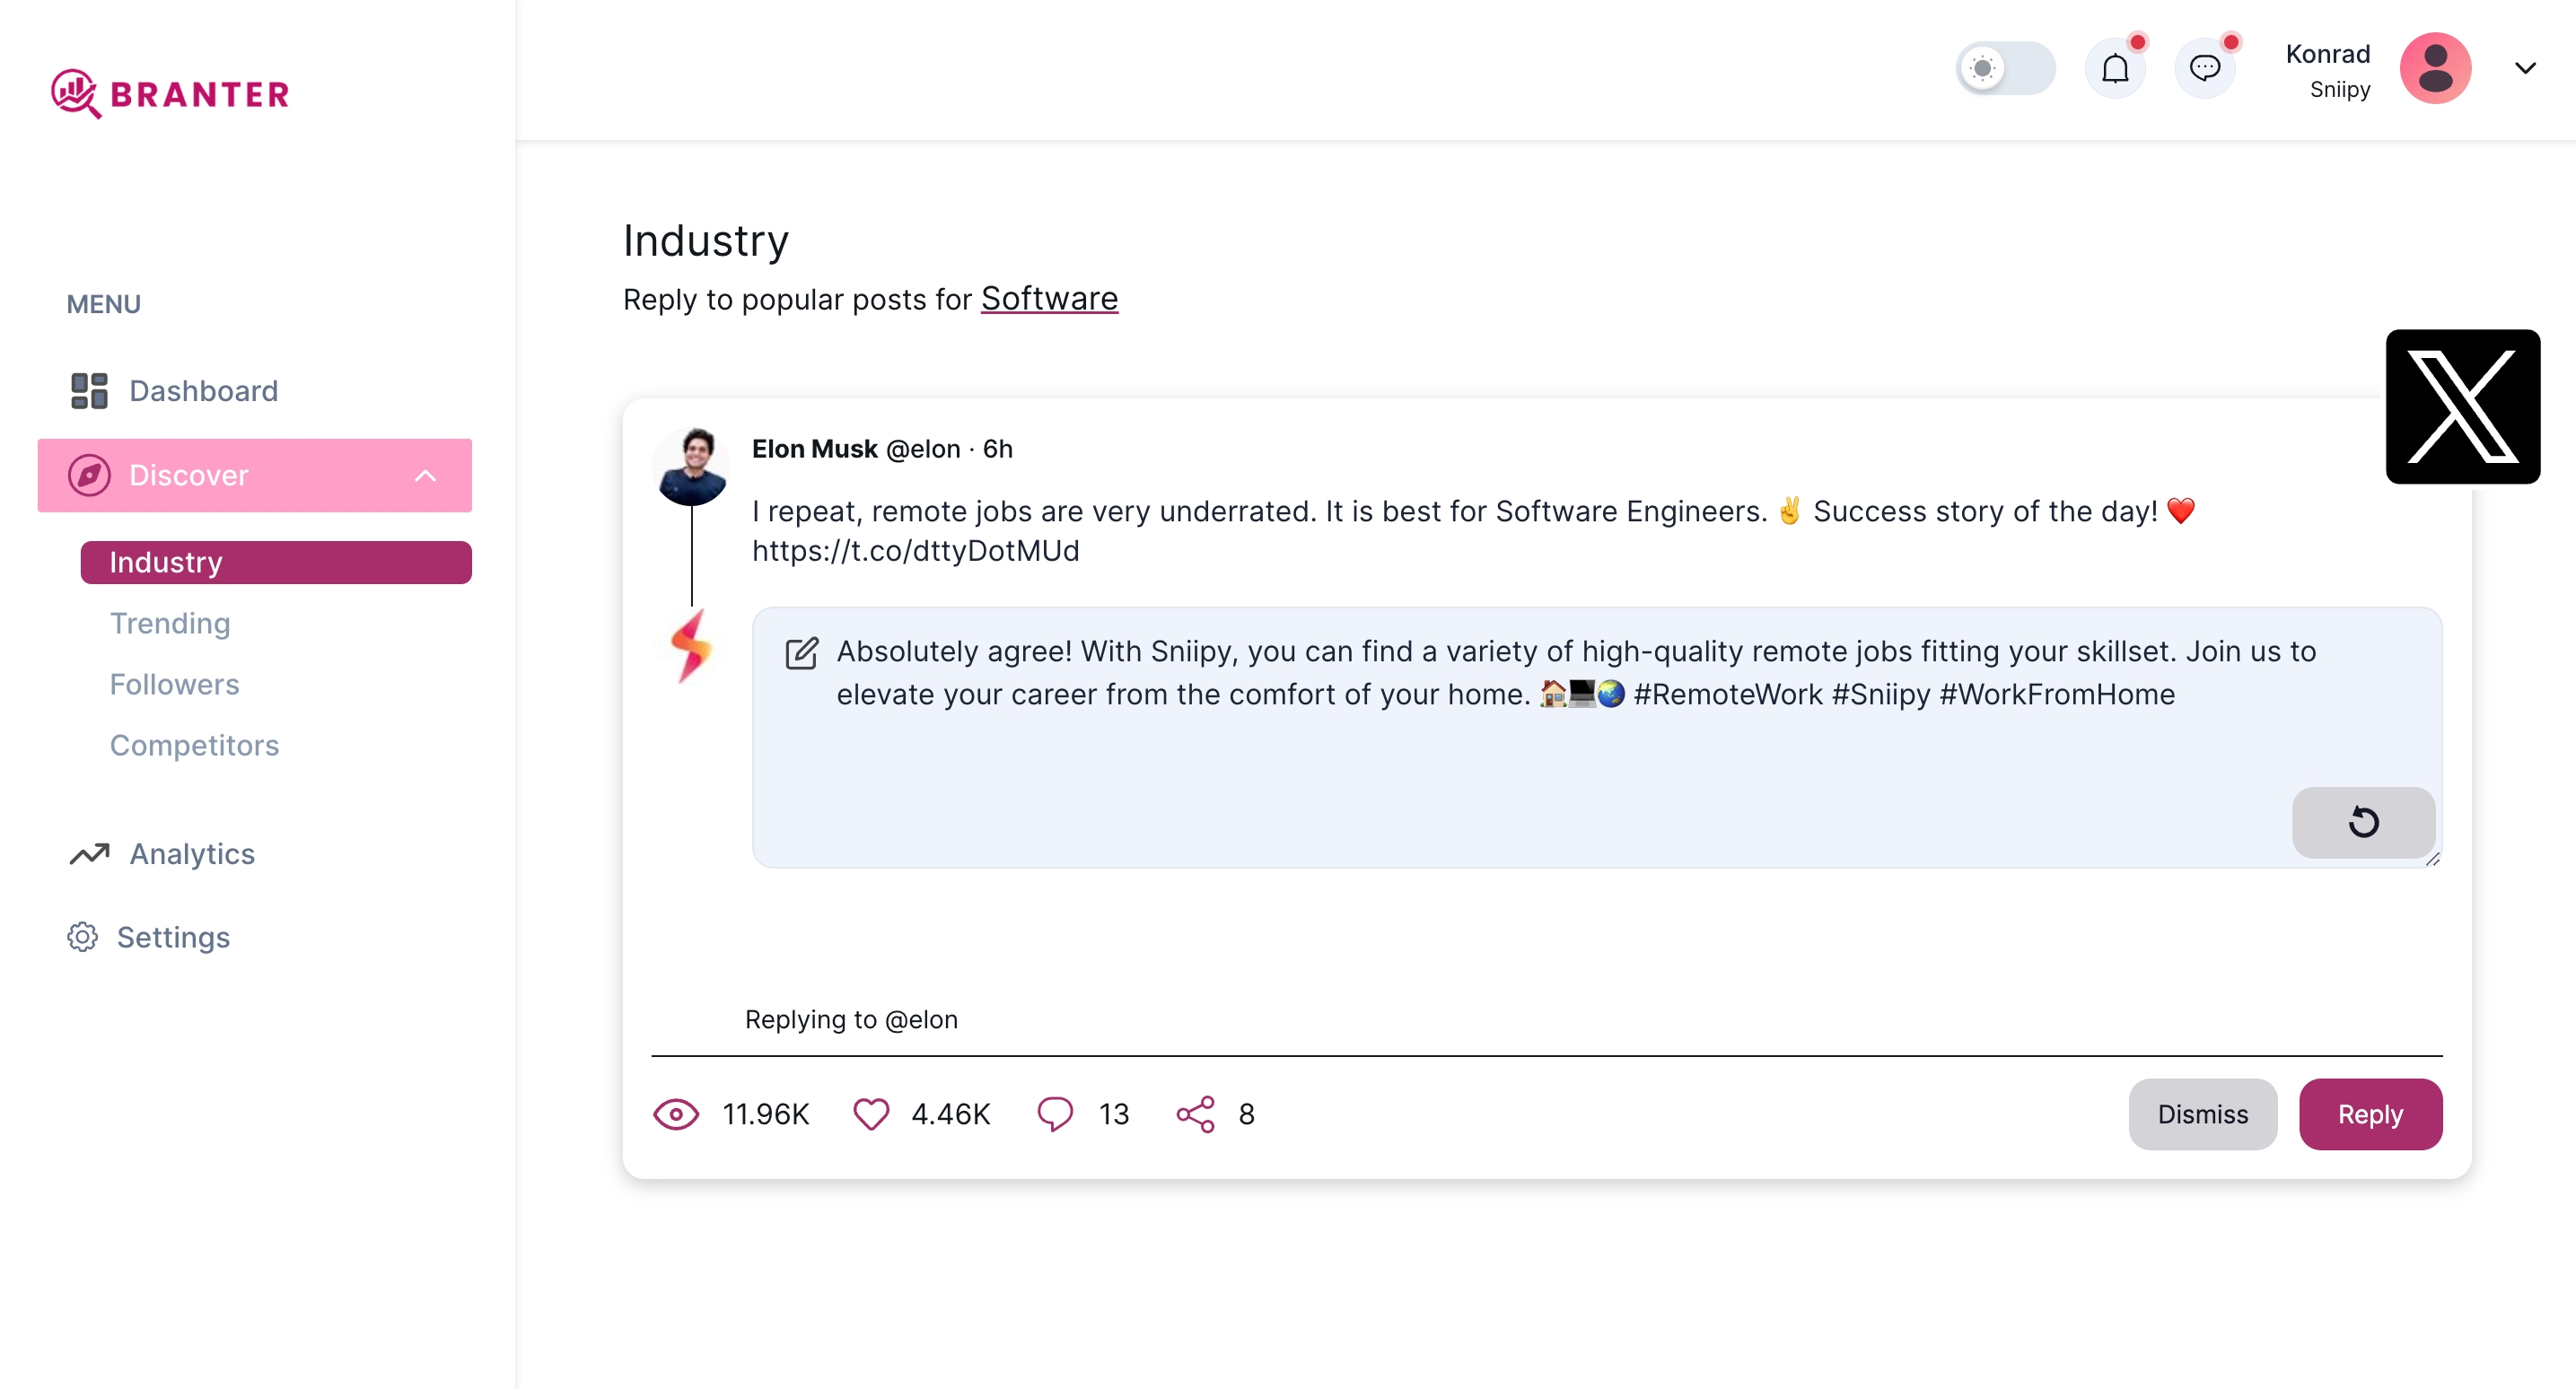Open the Settings menu item
The image size is (2576, 1389).
tap(254, 937)
